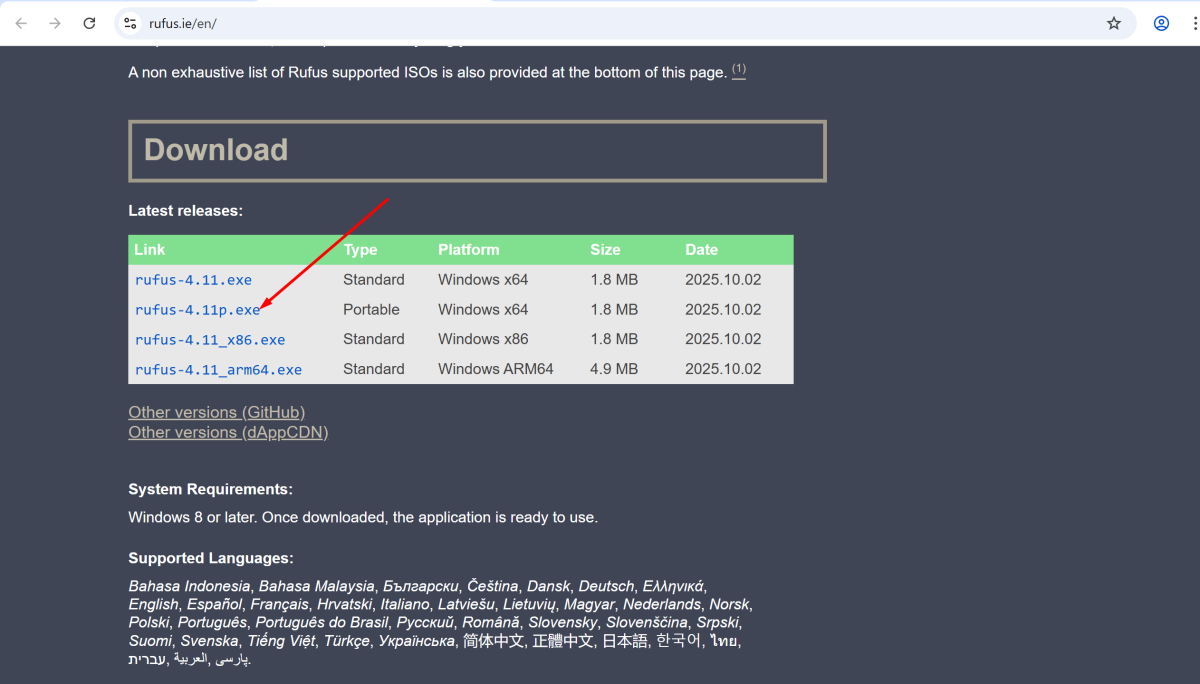Click the Date column header
The width and height of the screenshot is (1200, 684).
pos(701,250)
